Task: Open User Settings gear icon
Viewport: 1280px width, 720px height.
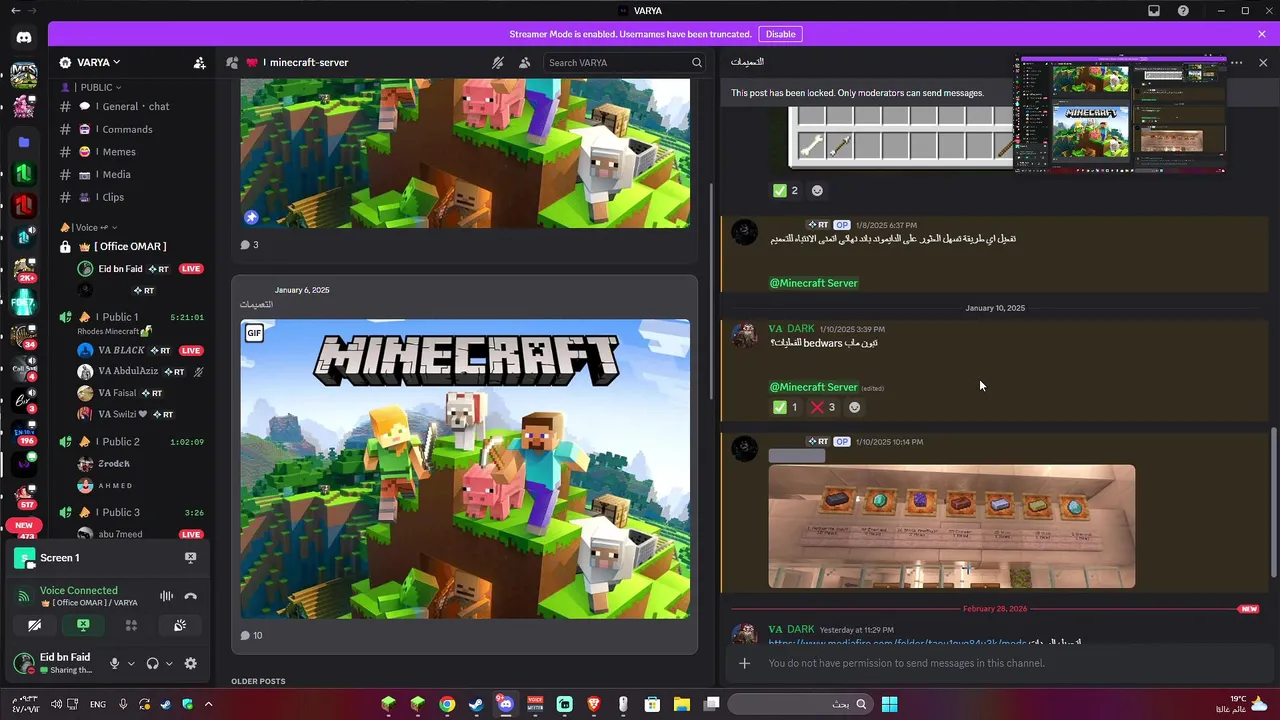Action: click(x=191, y=663)
